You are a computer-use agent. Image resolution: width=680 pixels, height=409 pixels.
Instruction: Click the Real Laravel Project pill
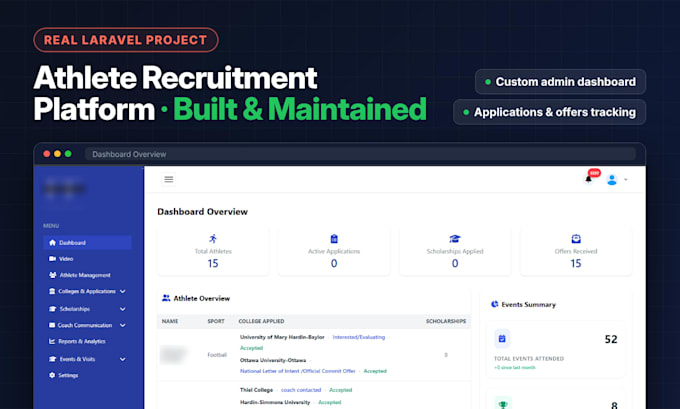coord(126,40)
